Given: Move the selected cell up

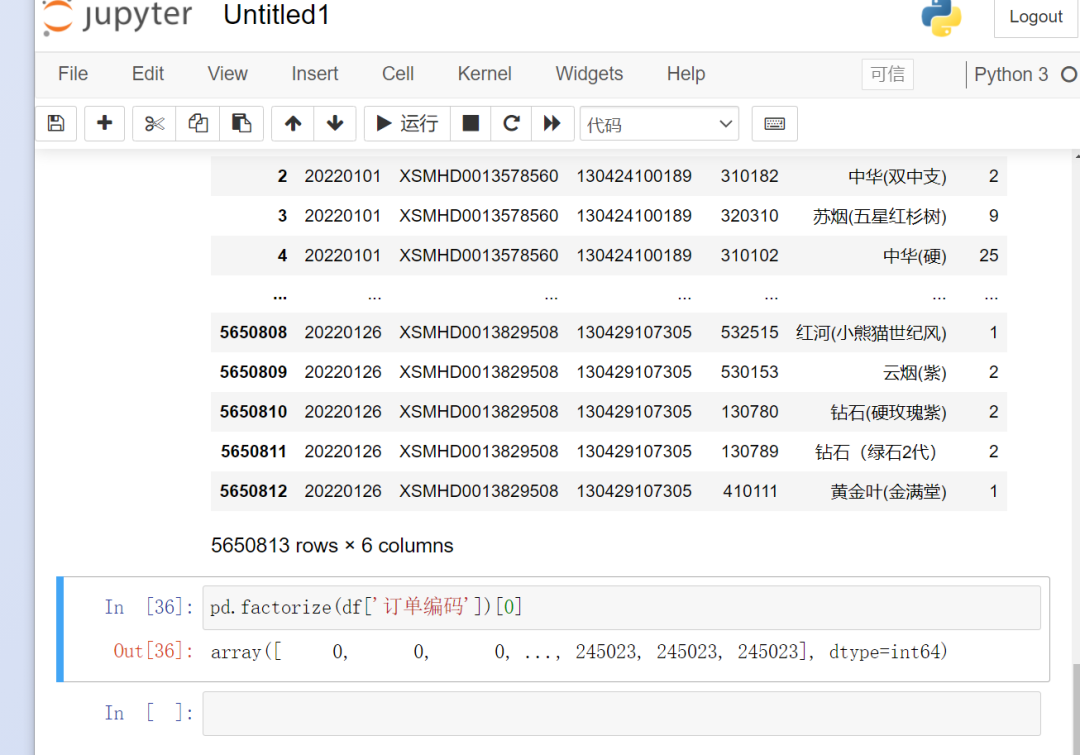Looking at the screenshot, I should coord(290,123).
